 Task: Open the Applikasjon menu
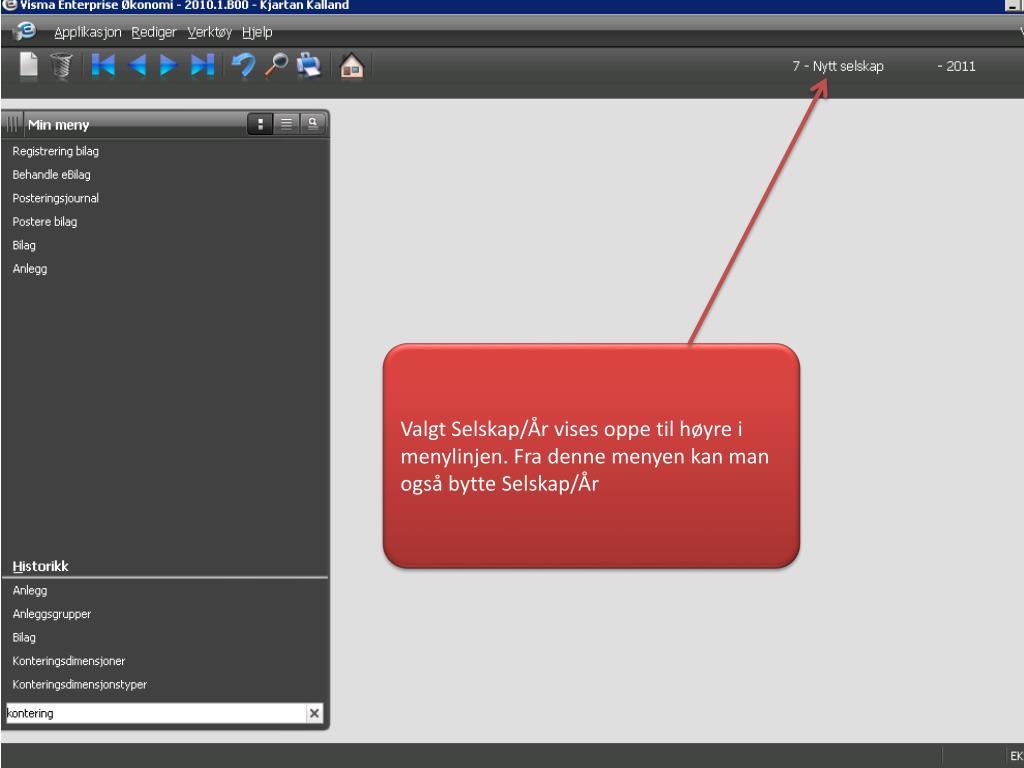[88, 32]
